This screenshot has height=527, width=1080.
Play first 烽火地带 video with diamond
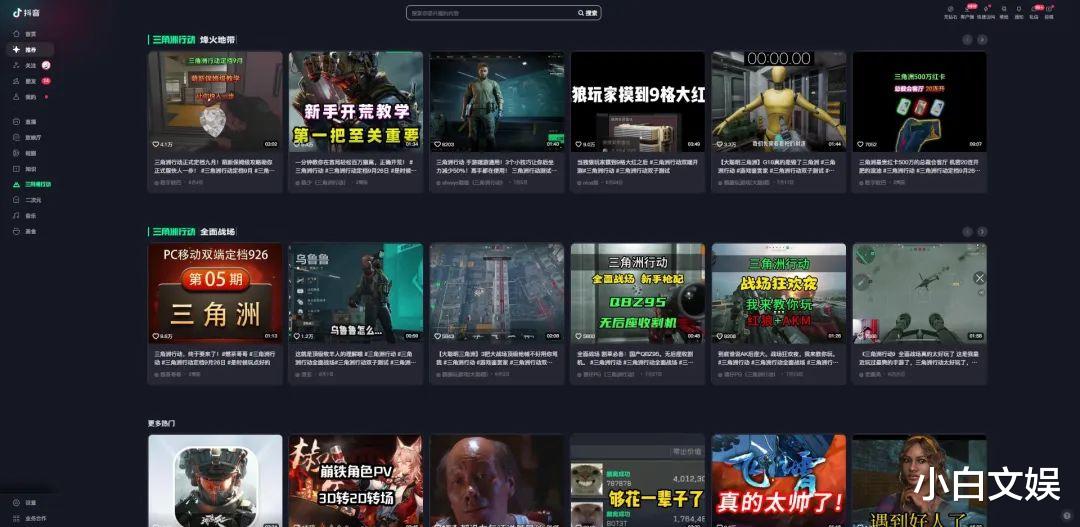click(x=215, y=101)
